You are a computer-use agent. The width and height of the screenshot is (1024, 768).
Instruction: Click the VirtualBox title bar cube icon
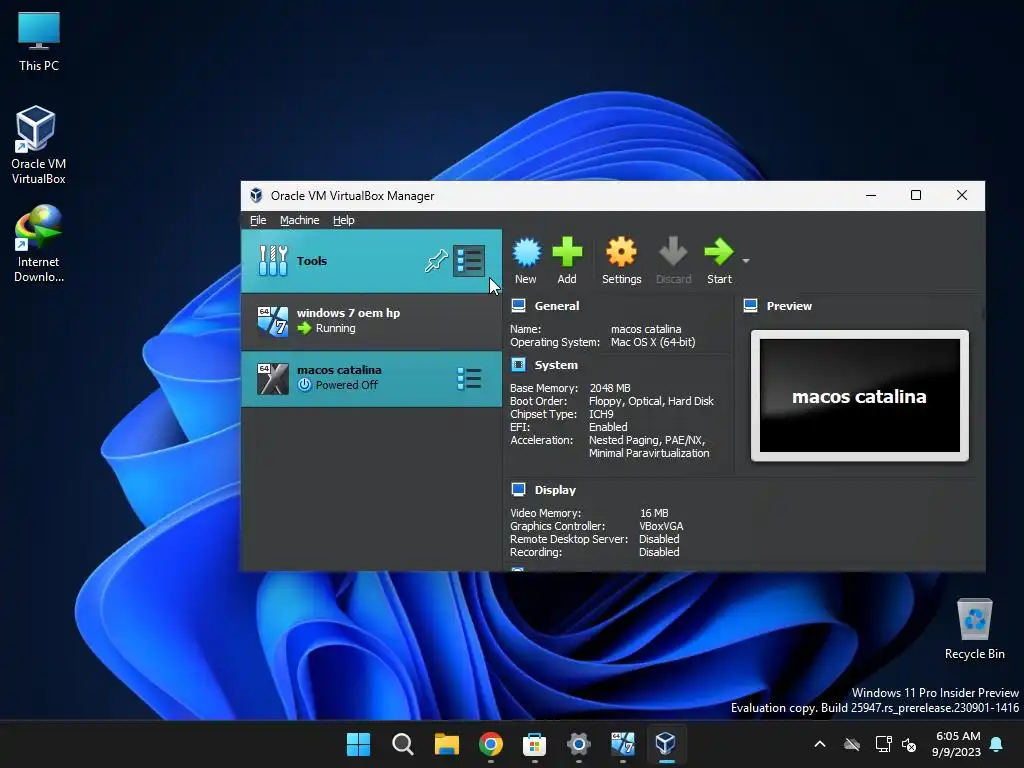click(x=256, y=195)
